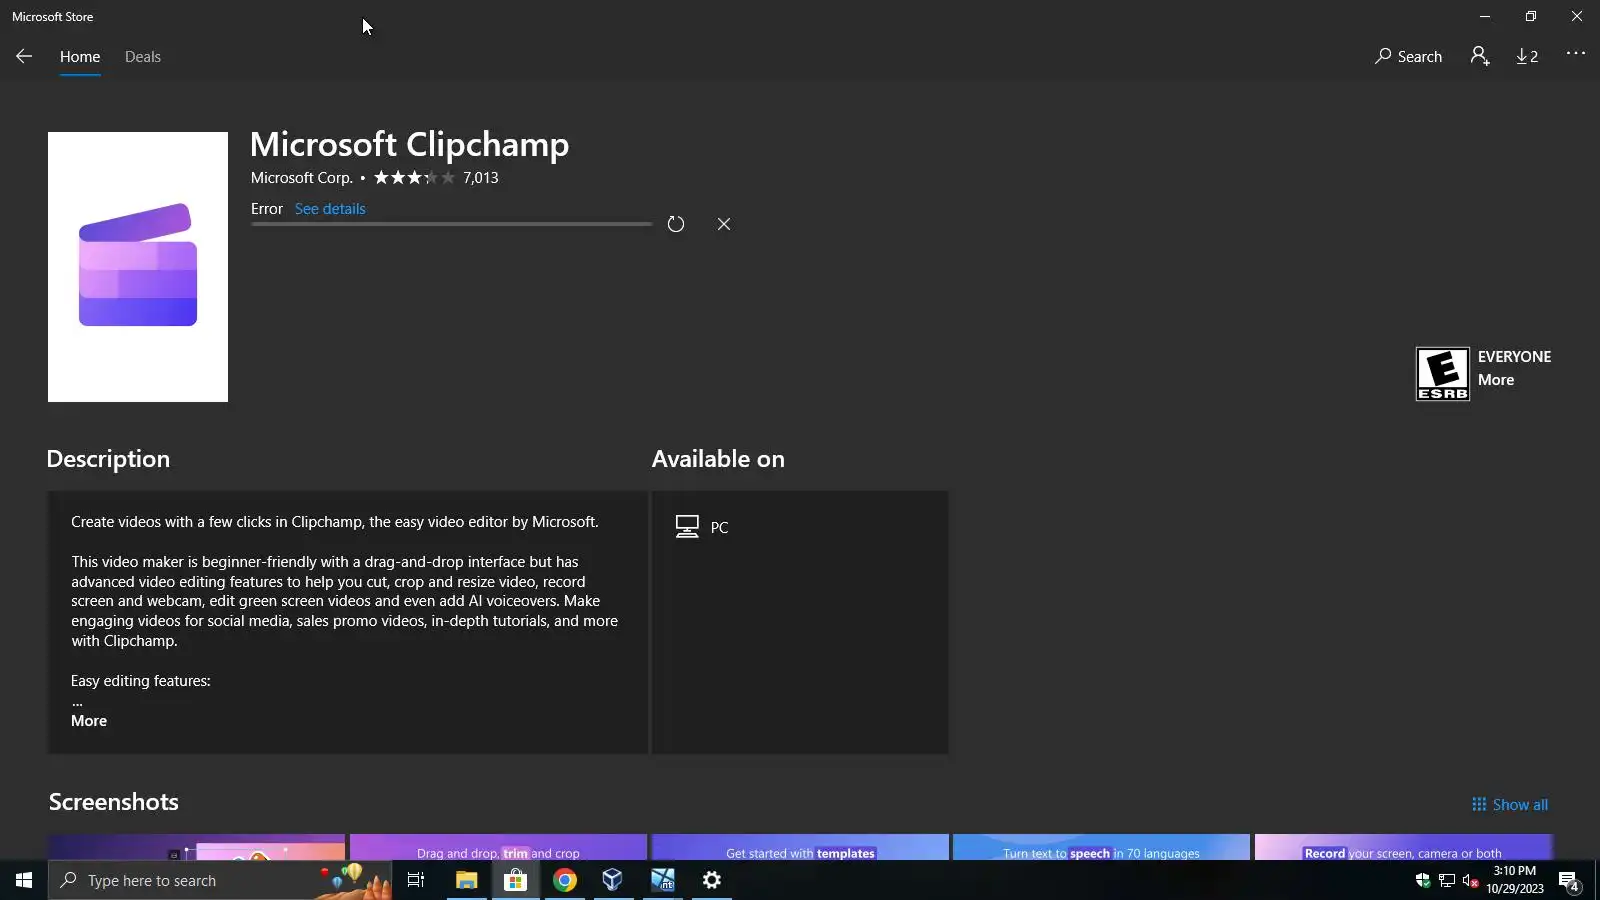Expand the description with More
Screen dimensions: 1600x900
(89, 721)
